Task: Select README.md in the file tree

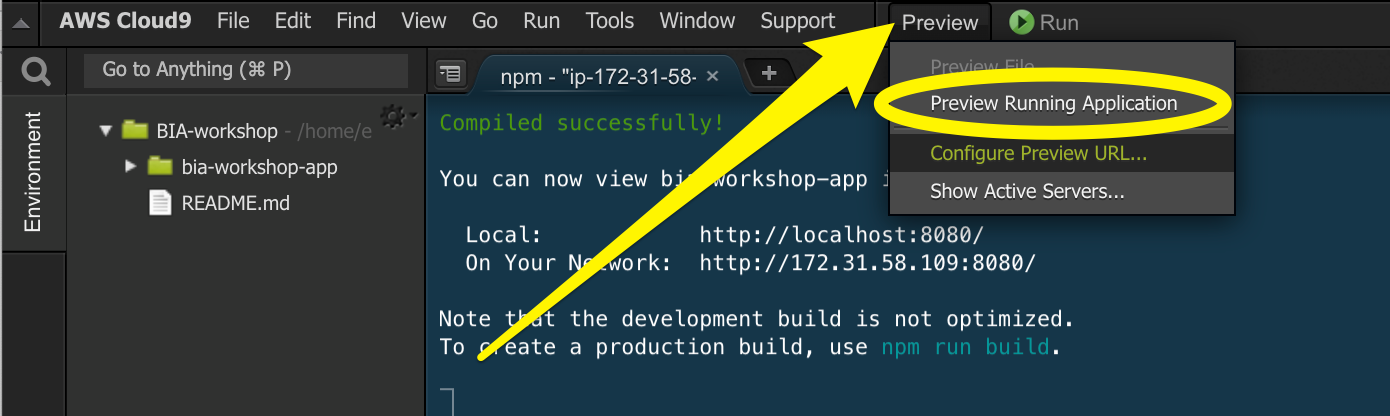Action: click(235, 203)
